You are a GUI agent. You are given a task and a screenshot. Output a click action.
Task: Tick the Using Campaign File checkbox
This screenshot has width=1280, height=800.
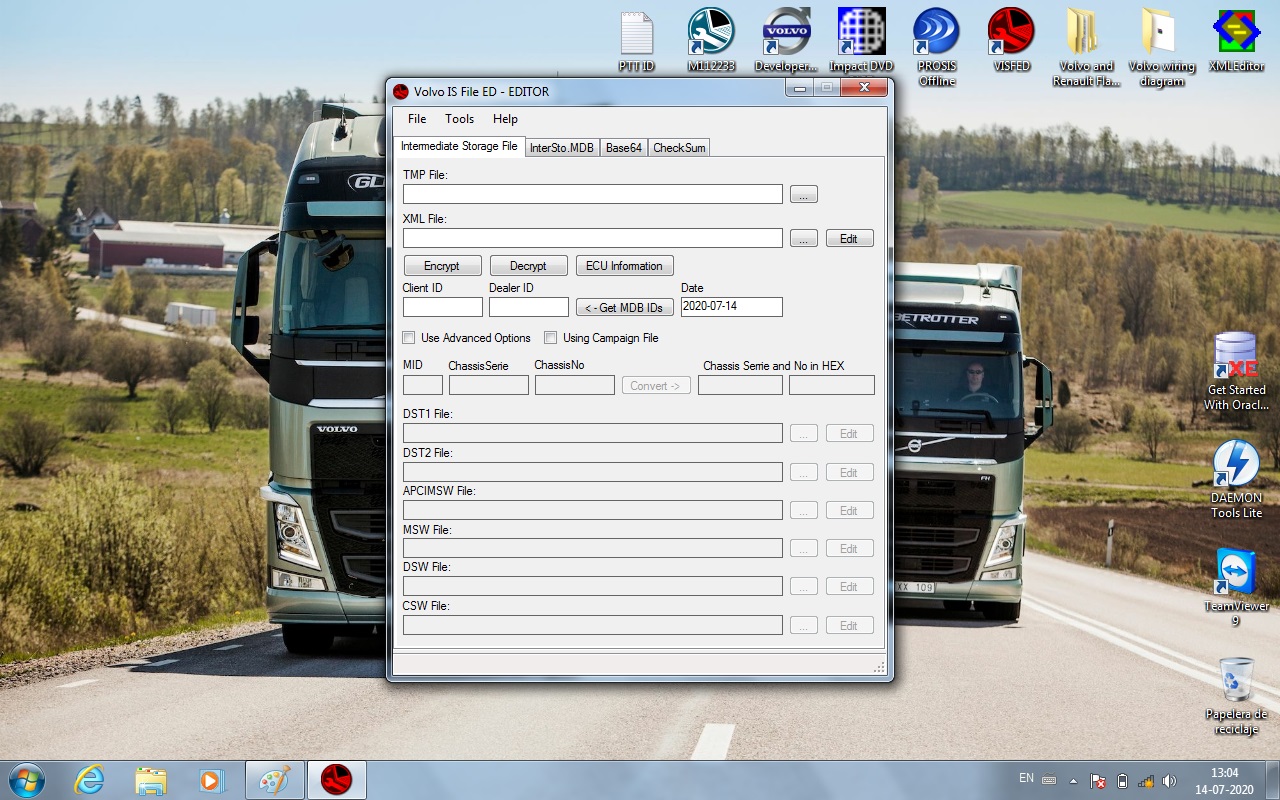coord(550,338)
